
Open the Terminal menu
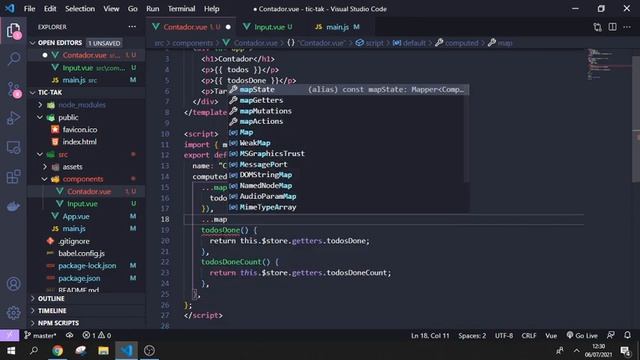[x=182, y=9]
